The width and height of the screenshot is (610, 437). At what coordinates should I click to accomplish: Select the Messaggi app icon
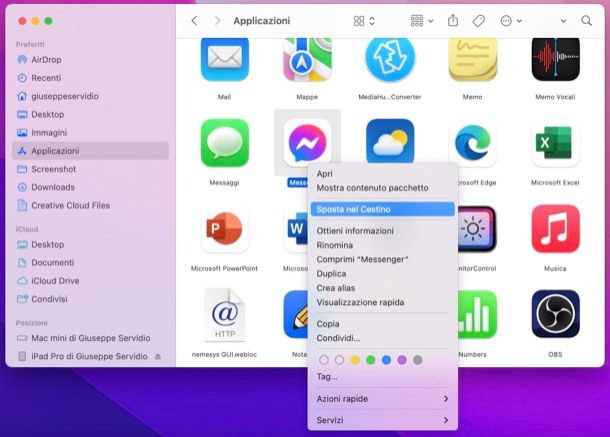(224, 143)
